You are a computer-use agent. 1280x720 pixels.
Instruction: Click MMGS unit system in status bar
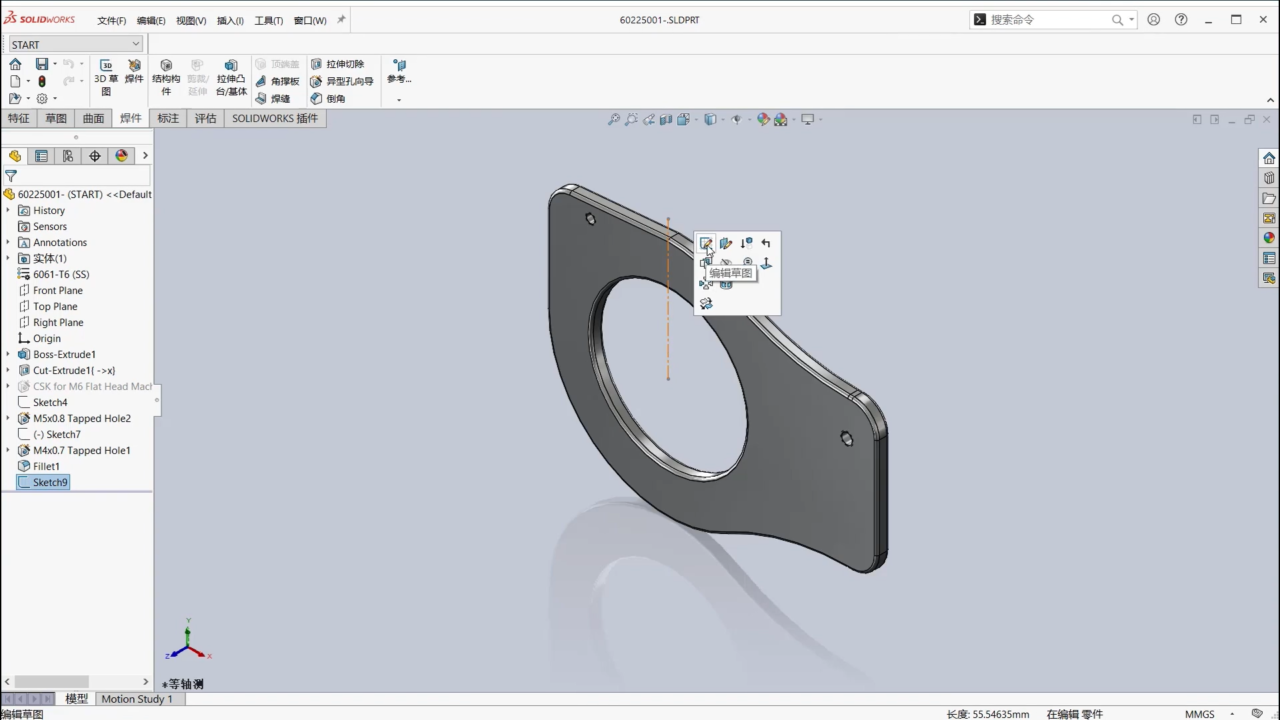click(1199, 714)
